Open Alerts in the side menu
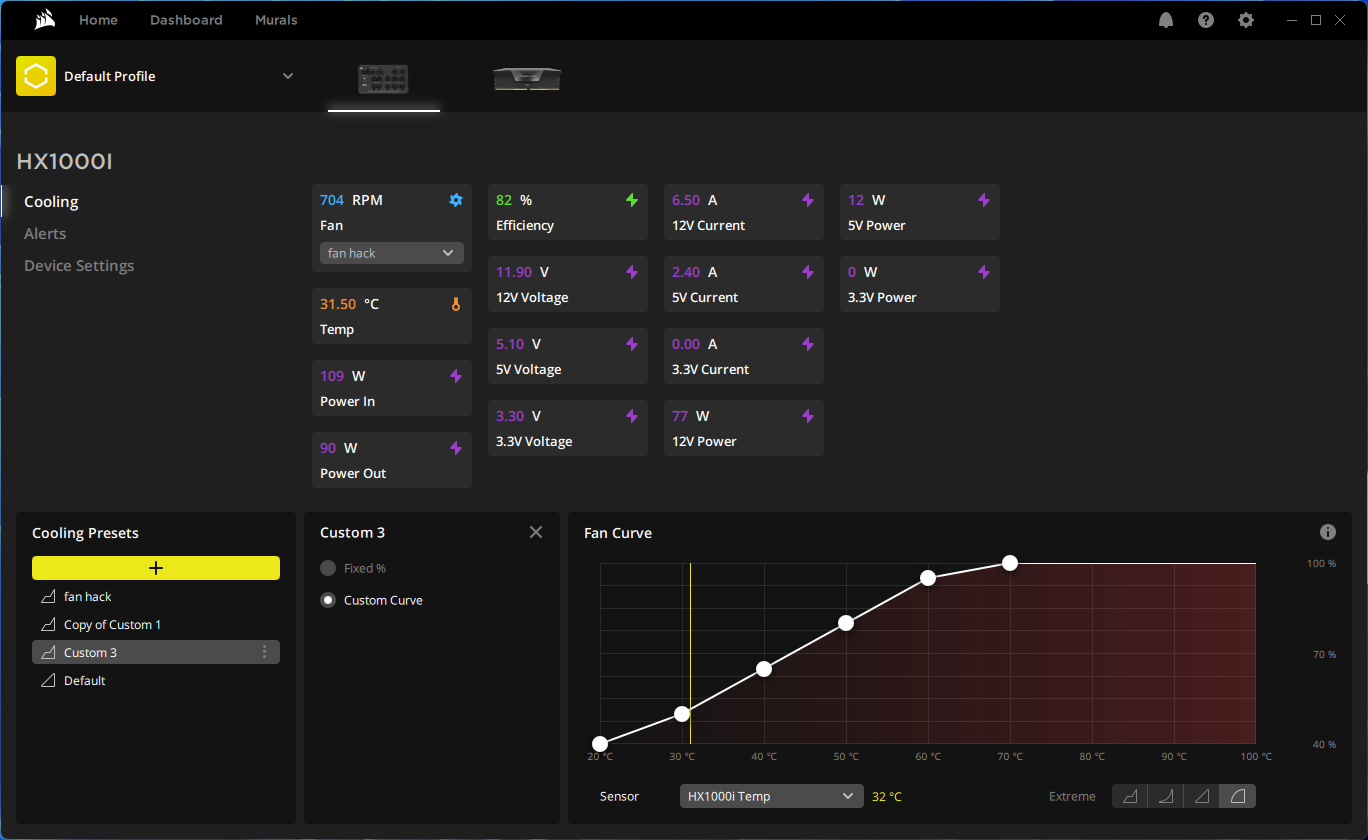1368x840 pixels. [x=45, y=234]
